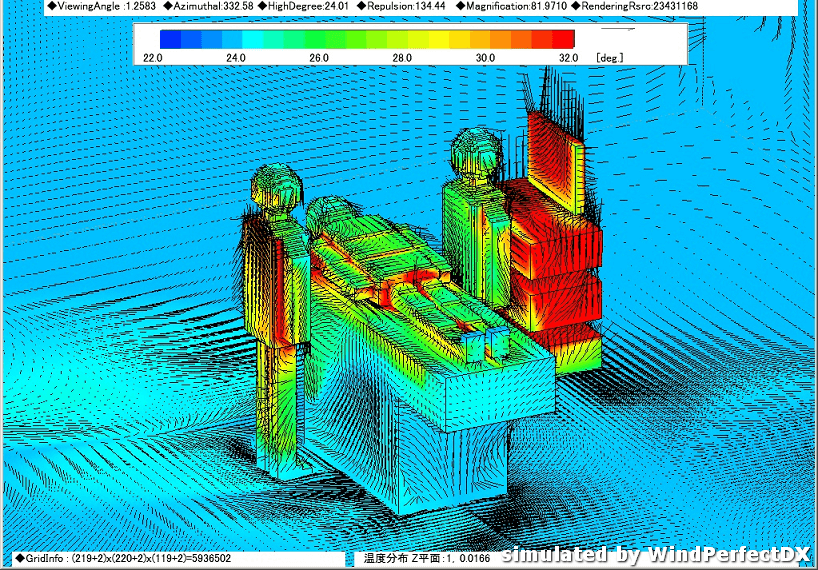
Task: Click the 22.0 label under the legend
Action: (x=153, y=58)
